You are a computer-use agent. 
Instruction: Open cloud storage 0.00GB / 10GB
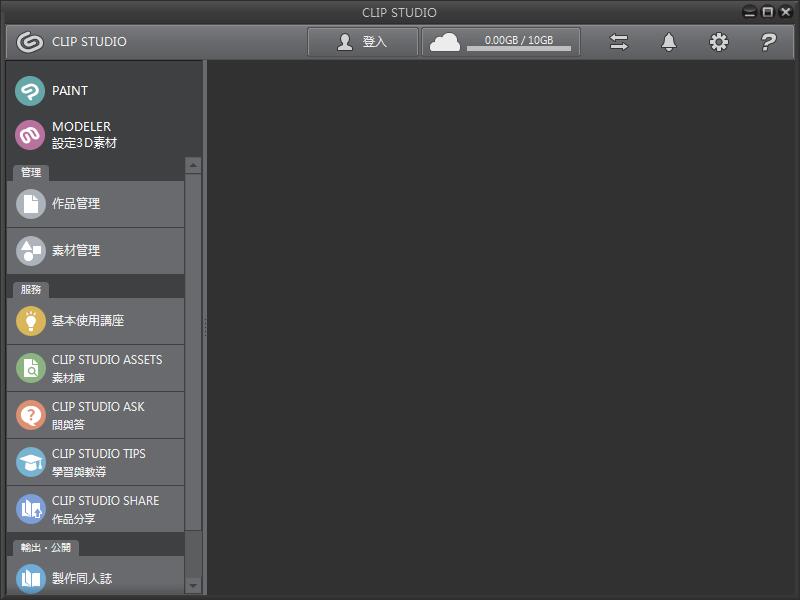(501, 42)
